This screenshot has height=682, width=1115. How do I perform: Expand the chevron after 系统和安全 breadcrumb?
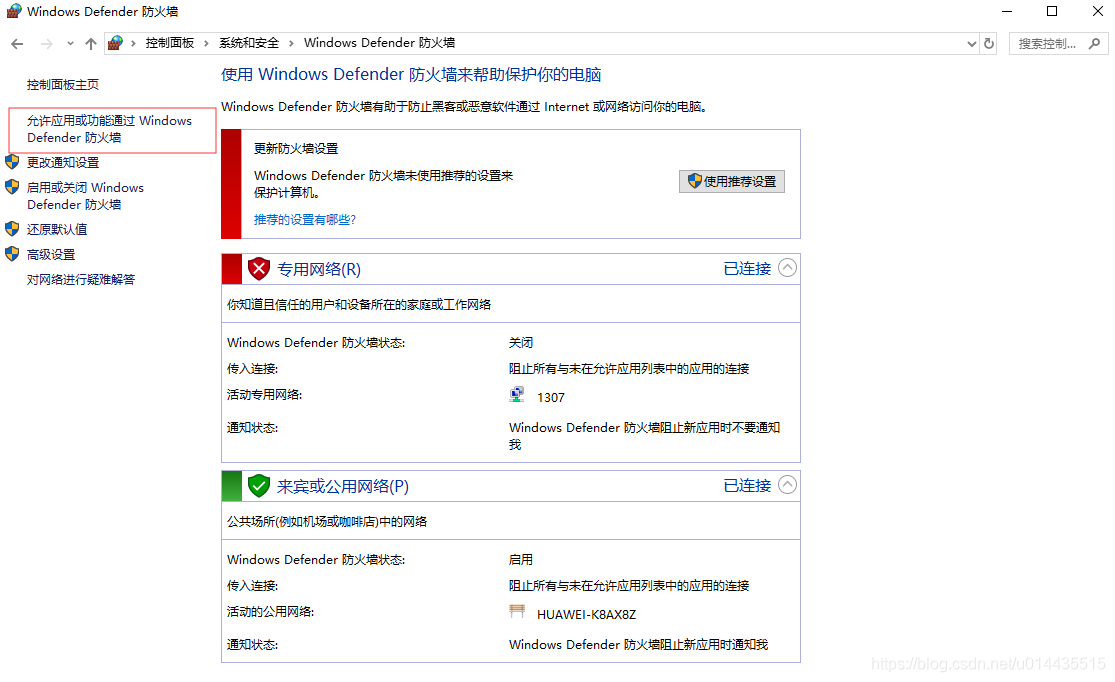[291, 44]
